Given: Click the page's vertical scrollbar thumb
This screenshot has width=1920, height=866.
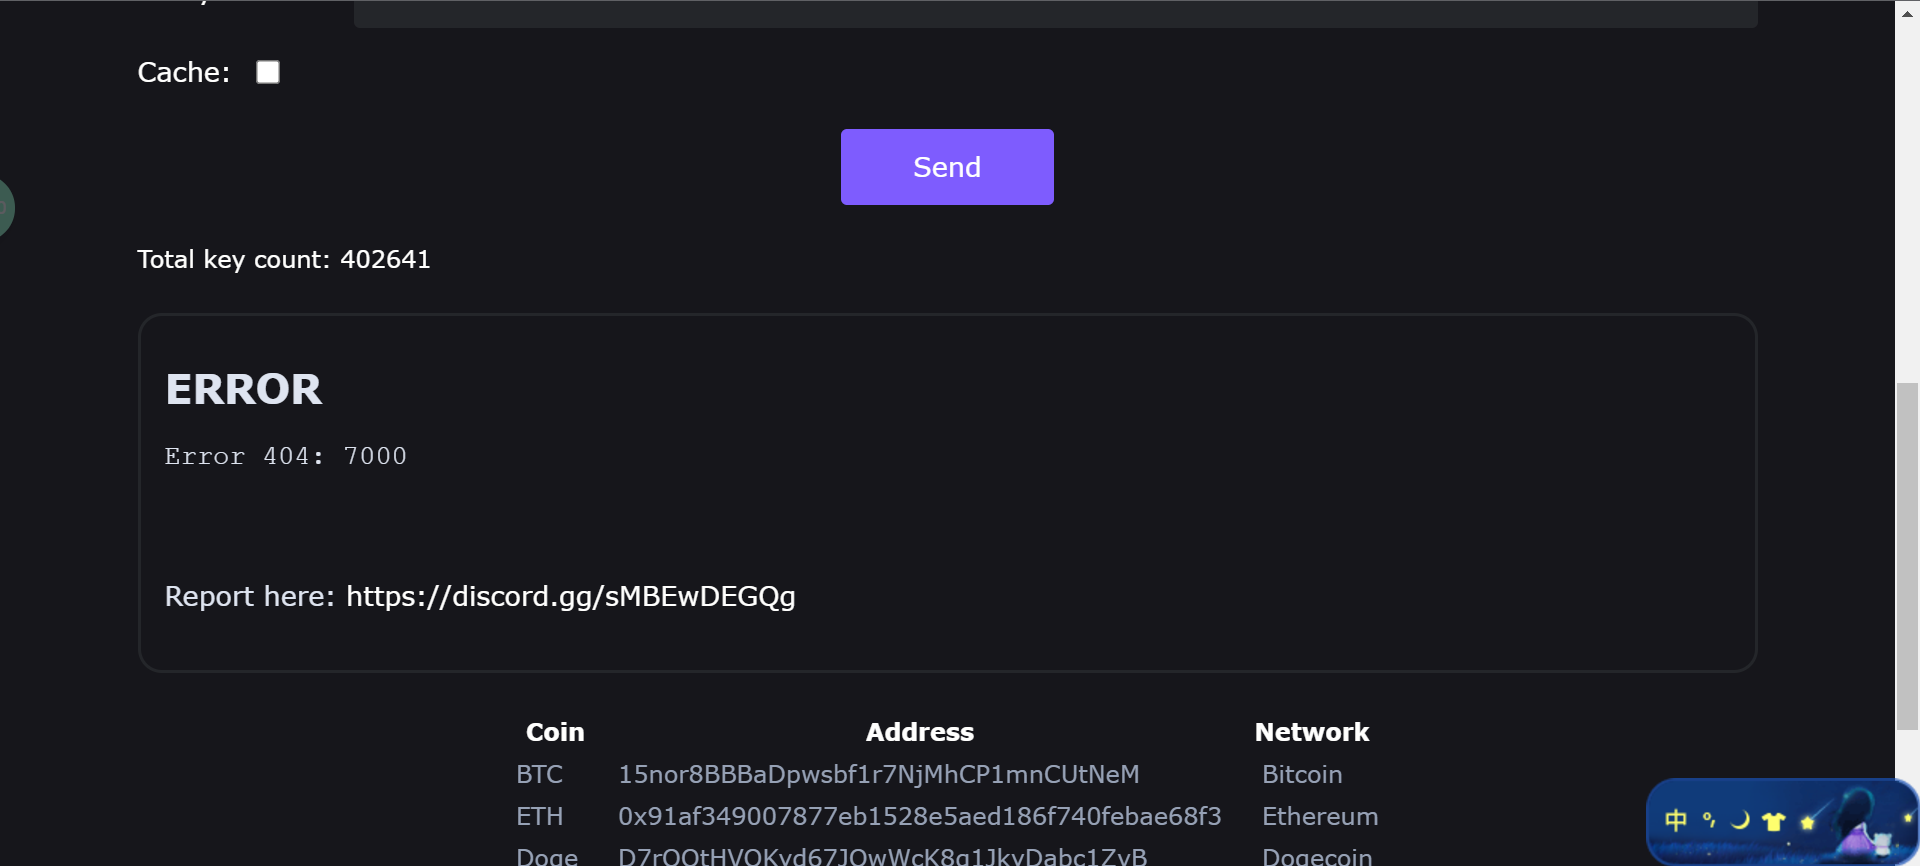Looking at the screenshot, I should point(1907,555).
